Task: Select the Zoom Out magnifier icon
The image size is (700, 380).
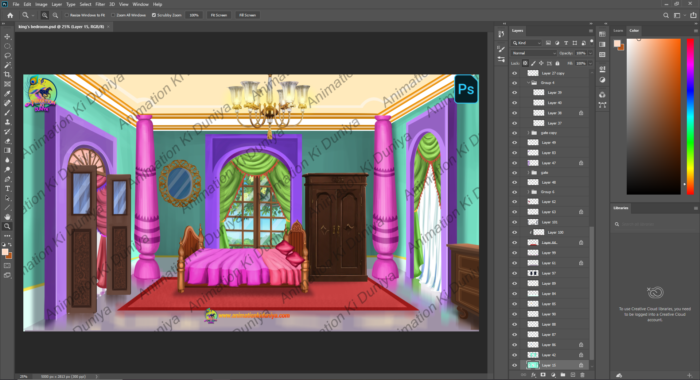Action: click(55, 15)
